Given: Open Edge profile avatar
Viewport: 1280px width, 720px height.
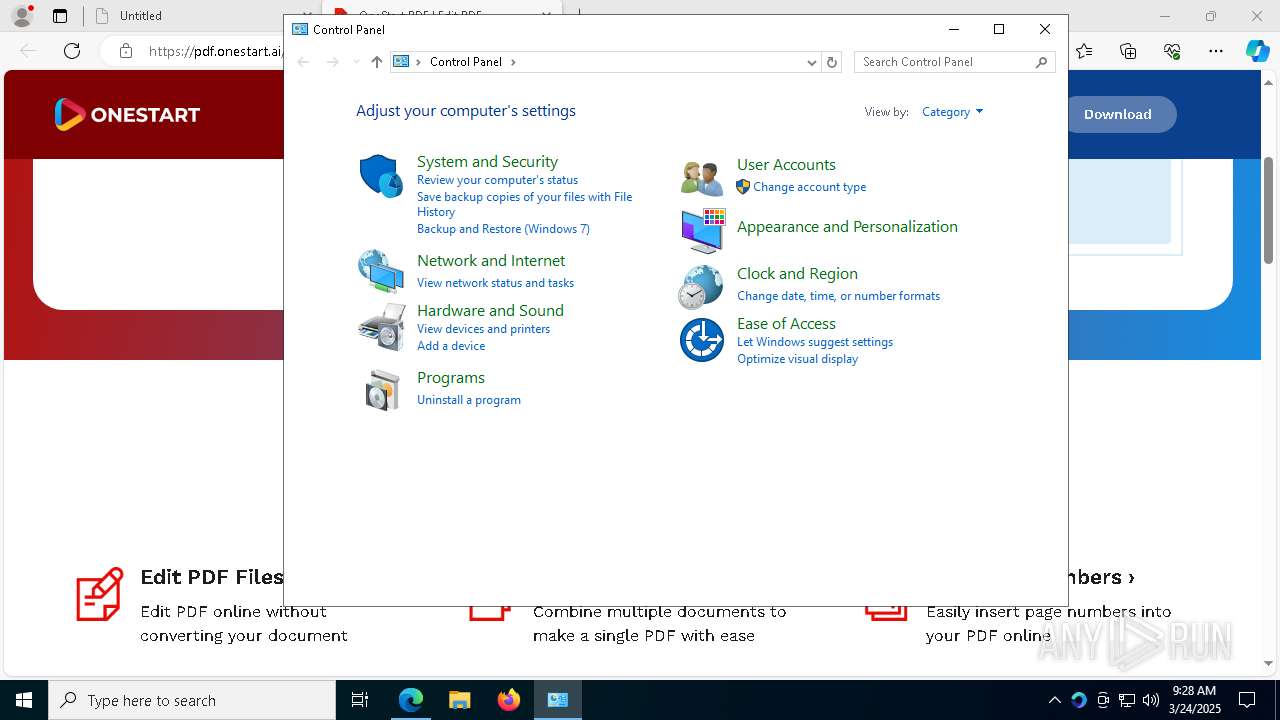Looking at the screenshot, I should click(22, 16).
